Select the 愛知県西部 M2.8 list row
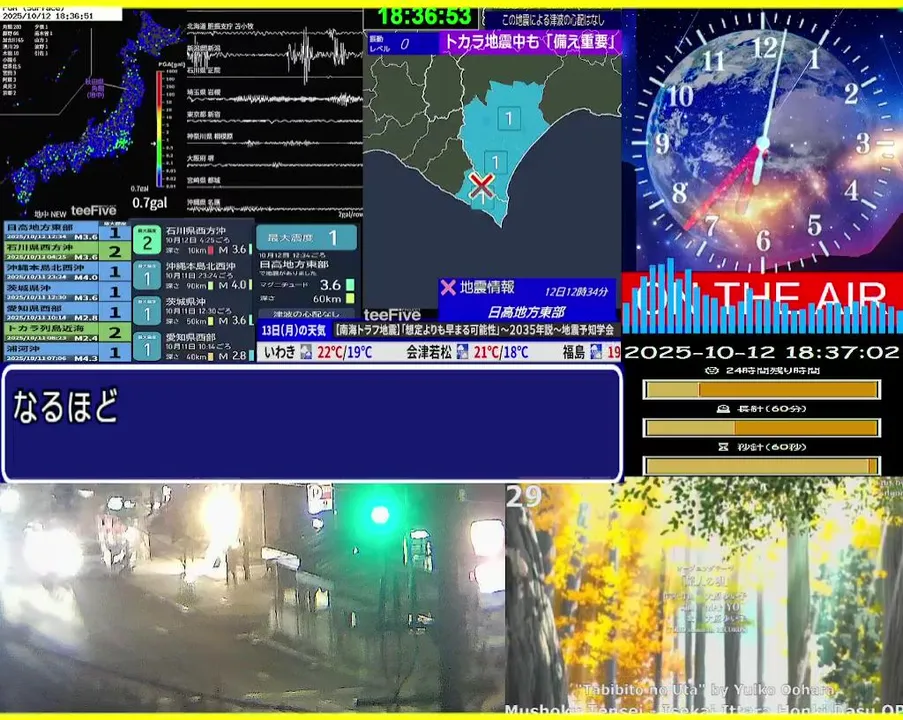Image resolution: width=903 pixels, height=720 pixels. point(67,312)
